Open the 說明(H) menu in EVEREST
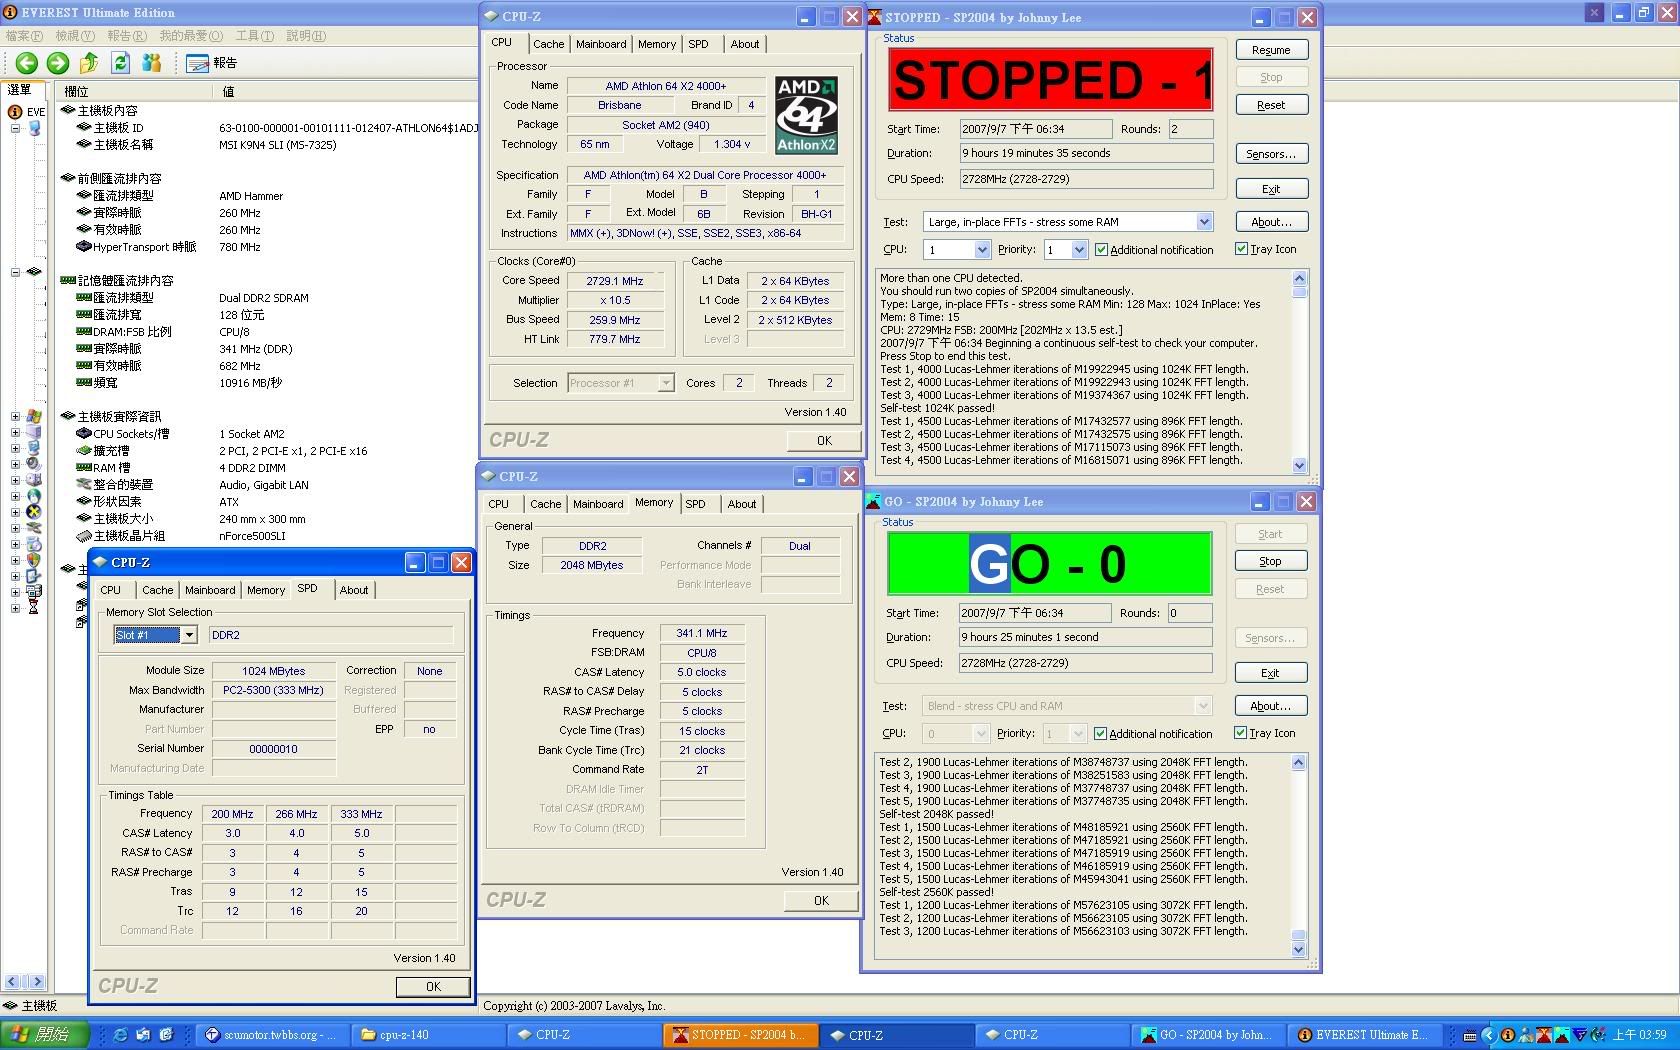 tap(306, 36)
